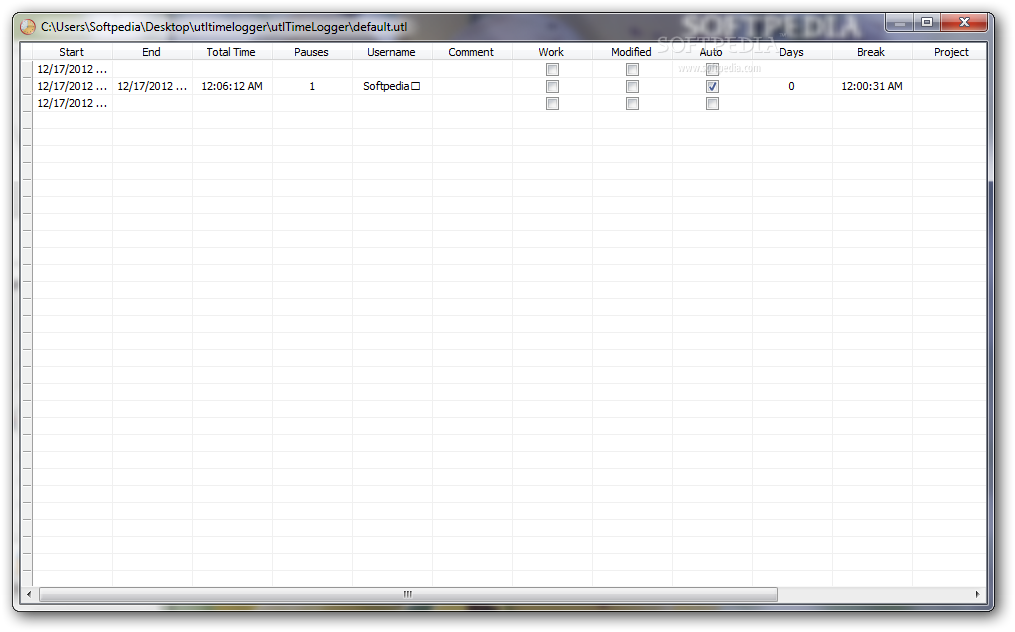The width and height of the screenshot is (1015, 632).
Task: Sort by the Start column header
Action: (x=72, y=52)
